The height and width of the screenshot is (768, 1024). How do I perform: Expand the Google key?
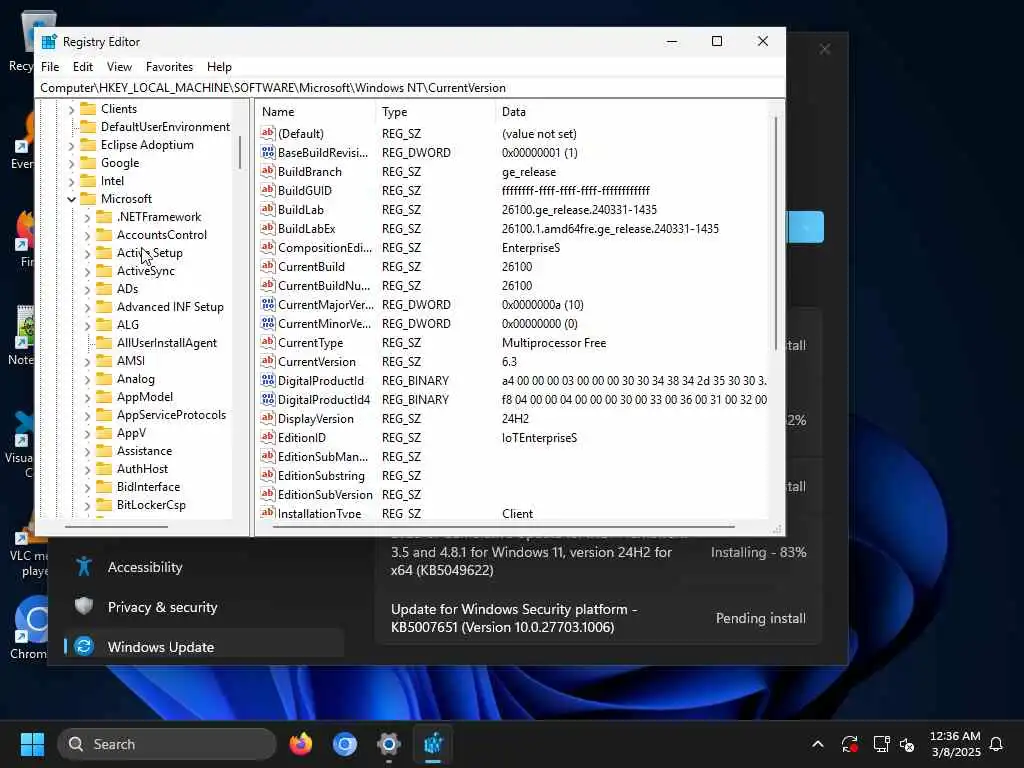pyautogui.click(x=71, y=163)
